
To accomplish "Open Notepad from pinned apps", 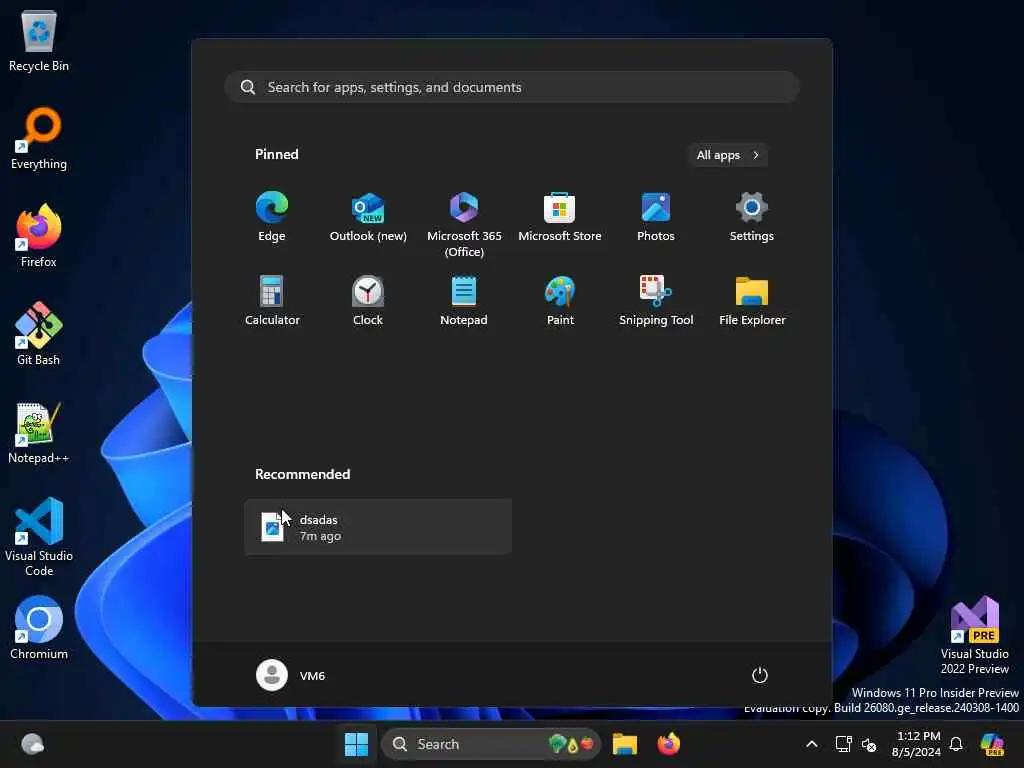I will pos(464,300).
